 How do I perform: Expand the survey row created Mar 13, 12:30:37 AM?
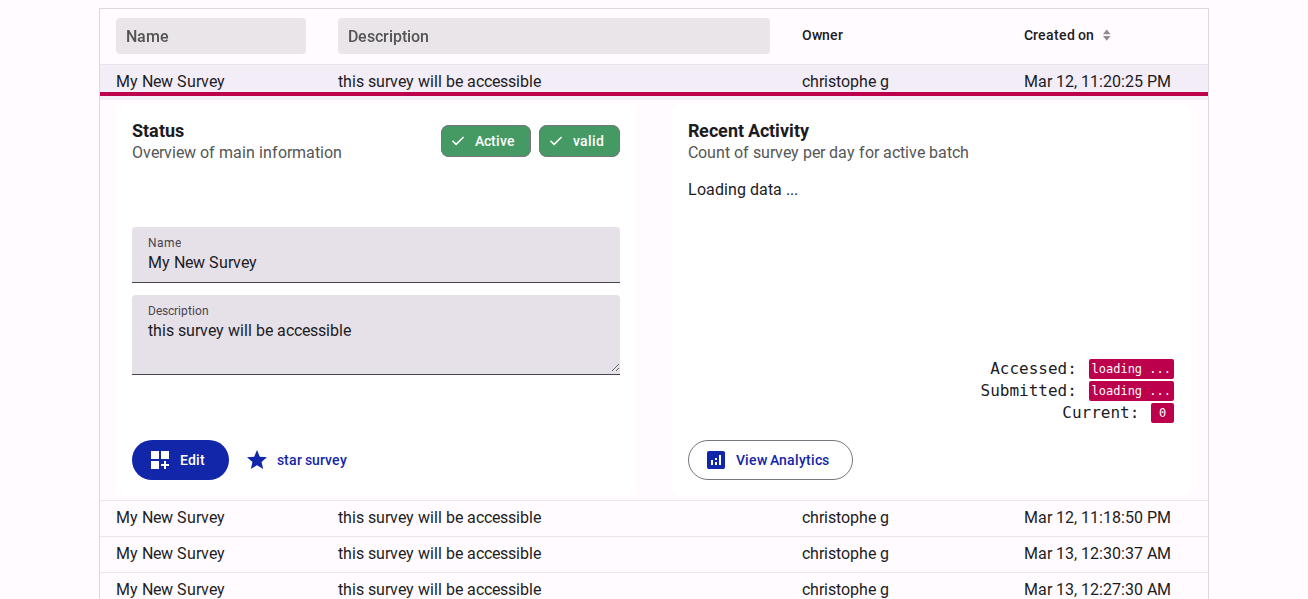pos(654,554)
